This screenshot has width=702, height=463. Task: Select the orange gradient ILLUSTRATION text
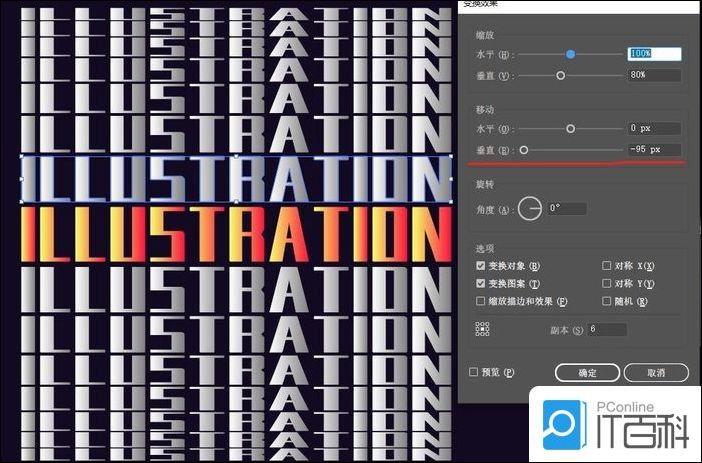[x=236, y=234]
